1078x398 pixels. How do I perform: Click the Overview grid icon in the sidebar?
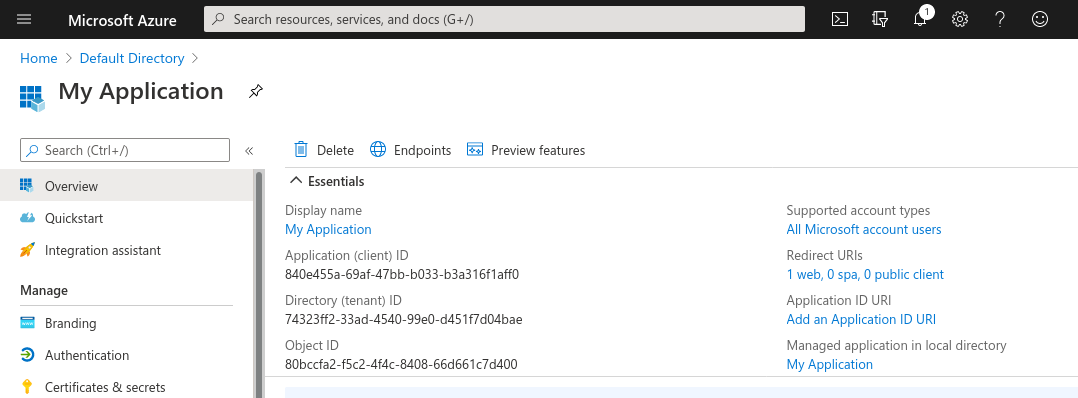(x=27, y=186)
